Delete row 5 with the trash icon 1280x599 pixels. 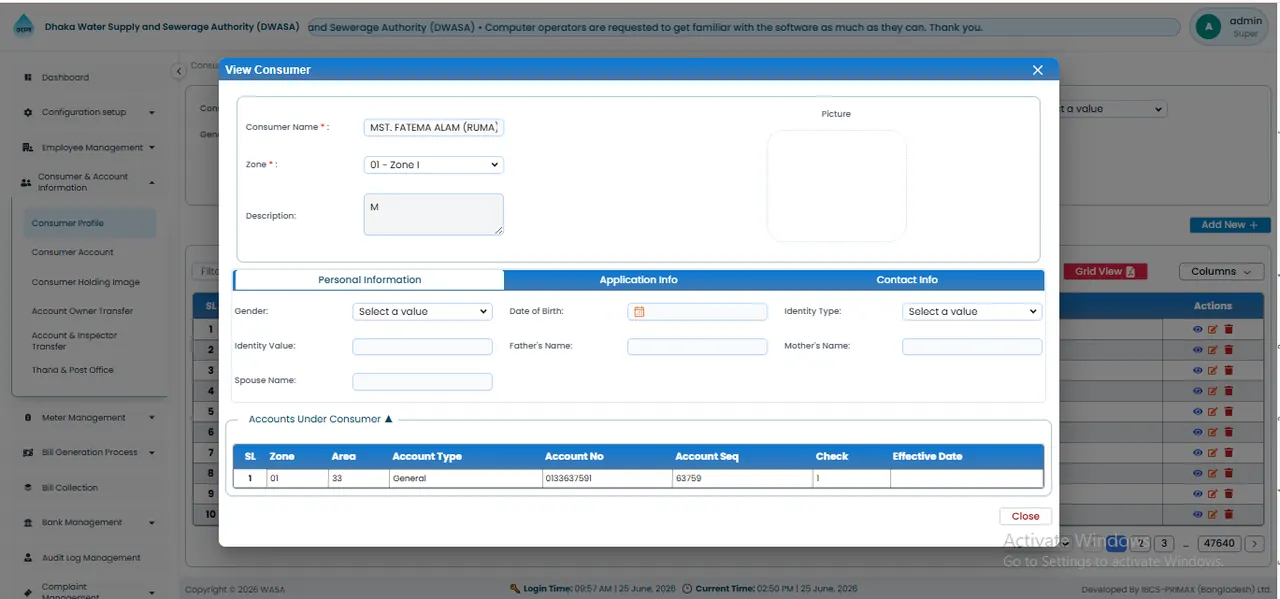click(x=1229, y=411)
